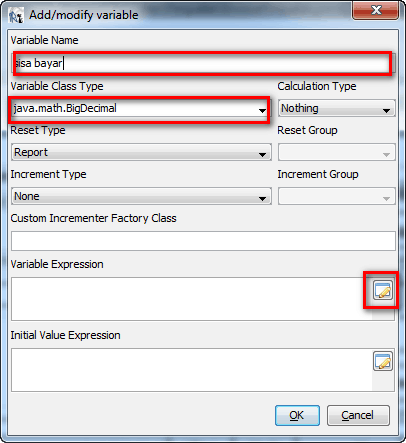The image size is (406, 443).
Task: Open Variable Expression editor icon
Action: [x=382, y=291]
